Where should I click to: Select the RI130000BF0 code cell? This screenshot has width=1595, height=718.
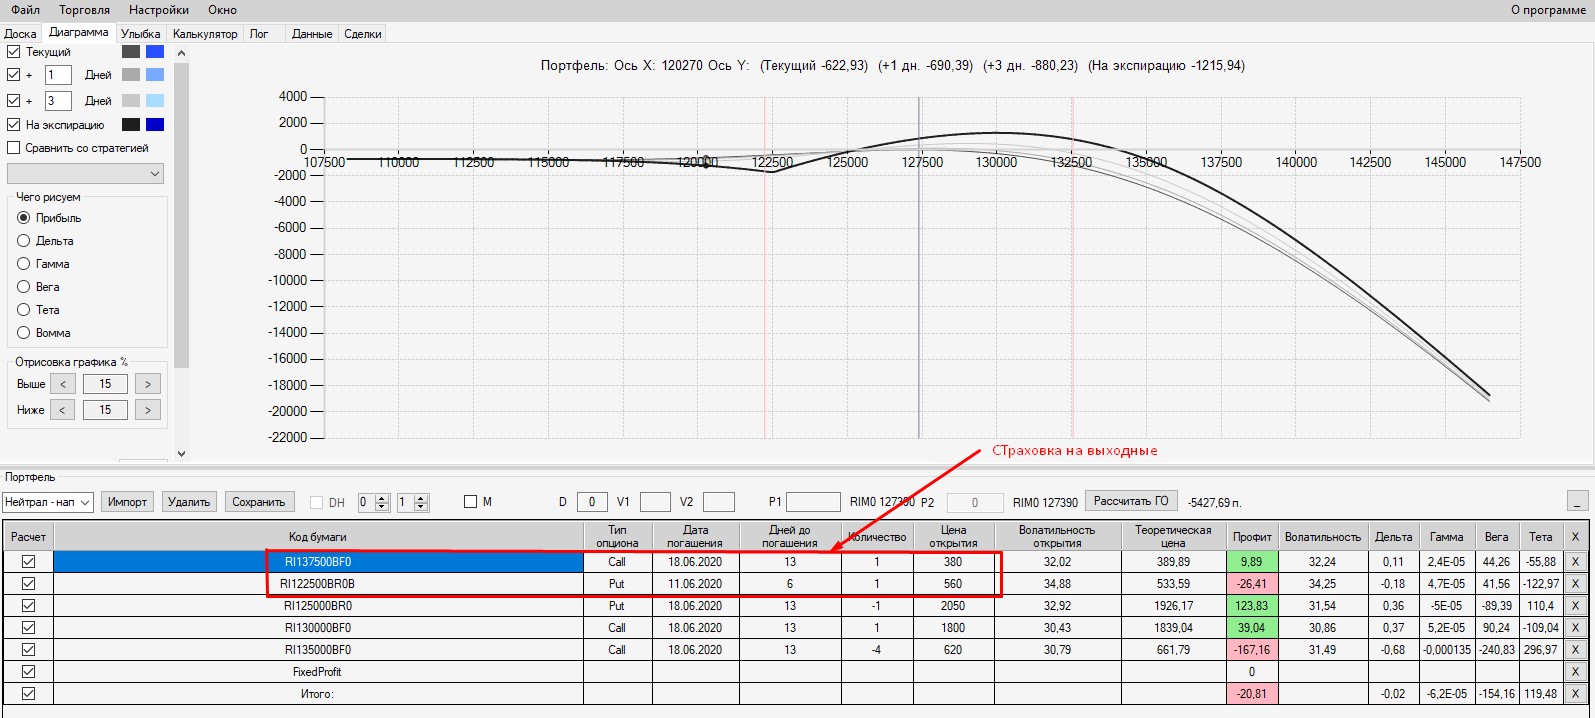pos(318,628)
